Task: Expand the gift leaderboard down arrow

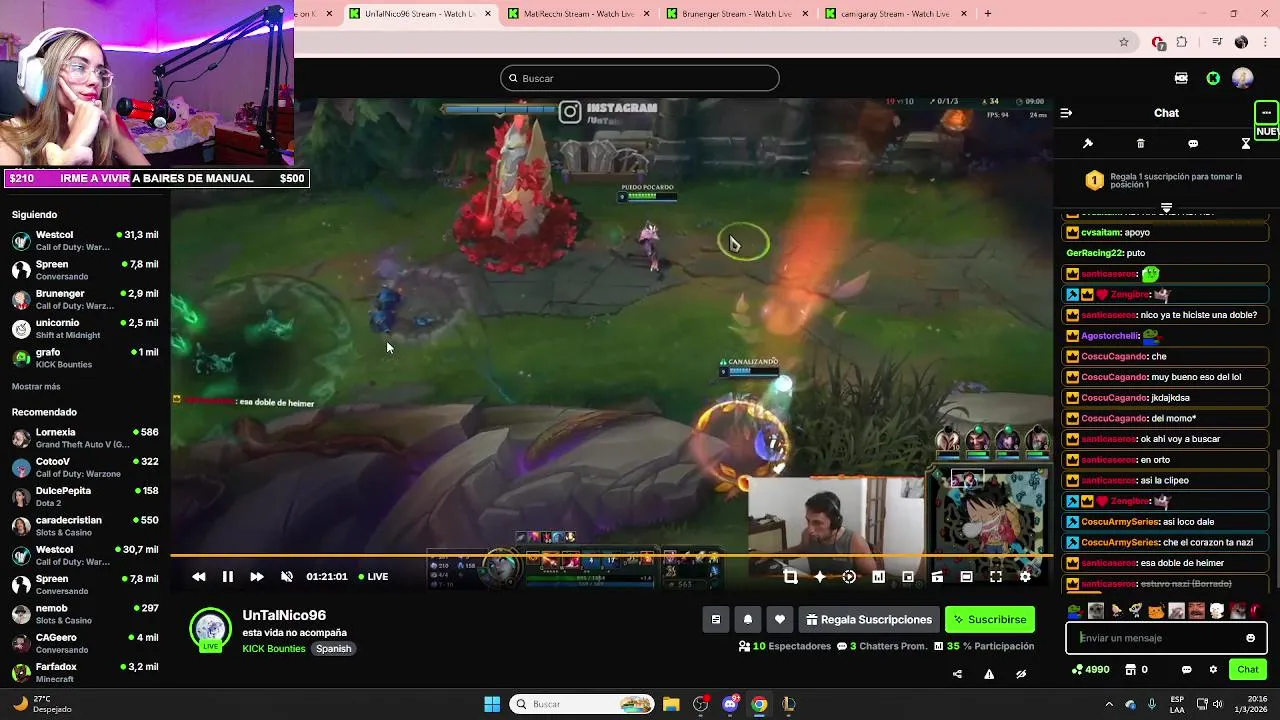Action: coord(1166,208)
